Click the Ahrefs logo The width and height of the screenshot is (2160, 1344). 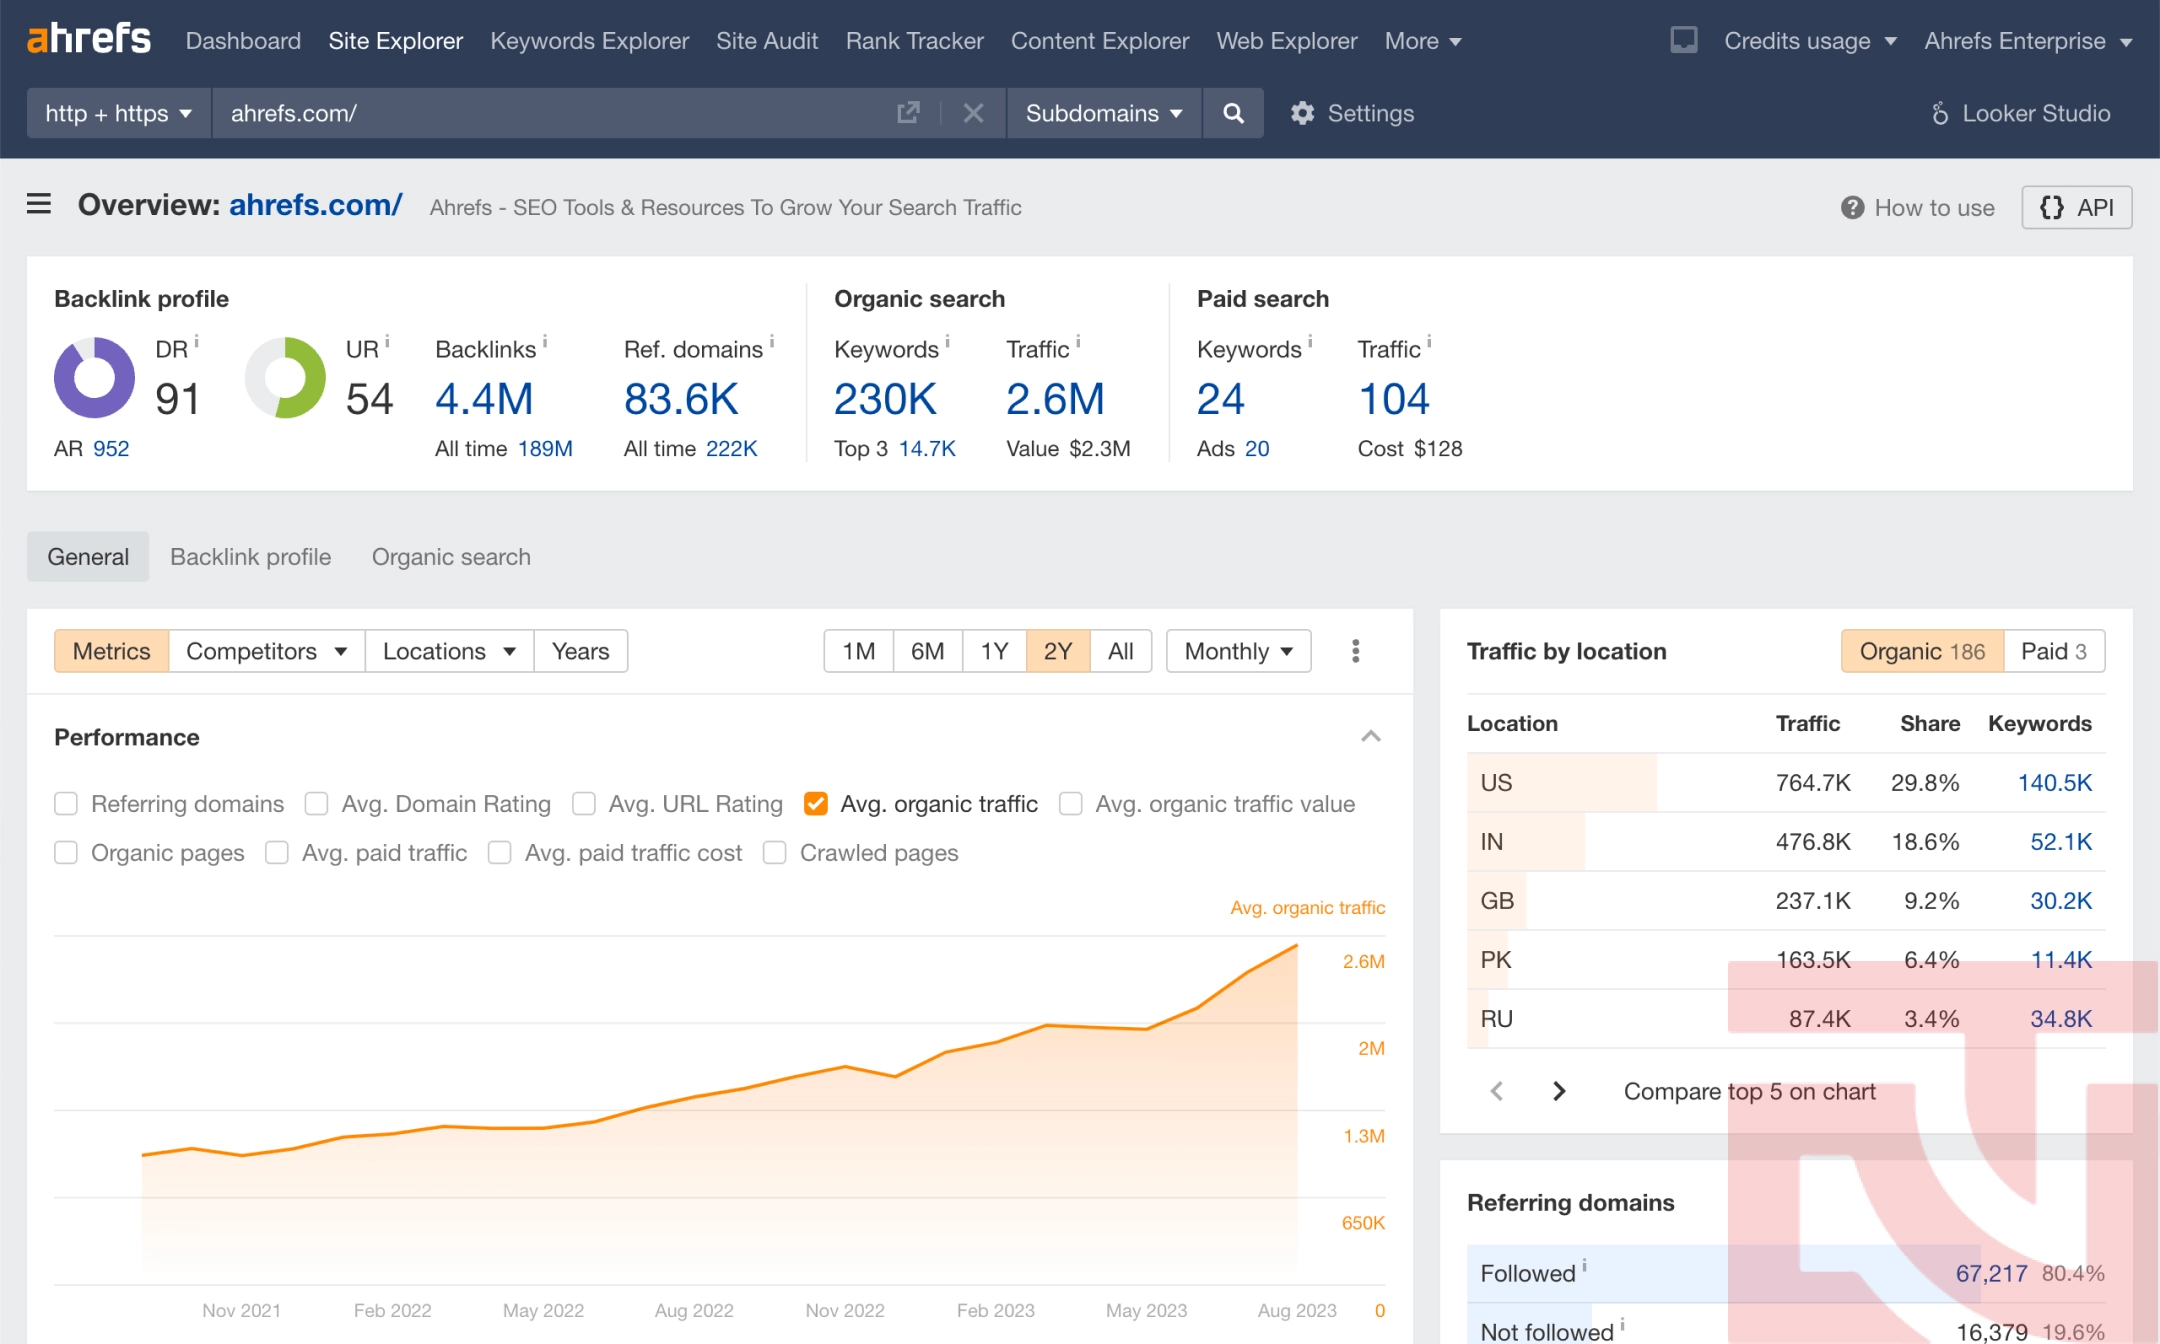(x=88, y=40)
